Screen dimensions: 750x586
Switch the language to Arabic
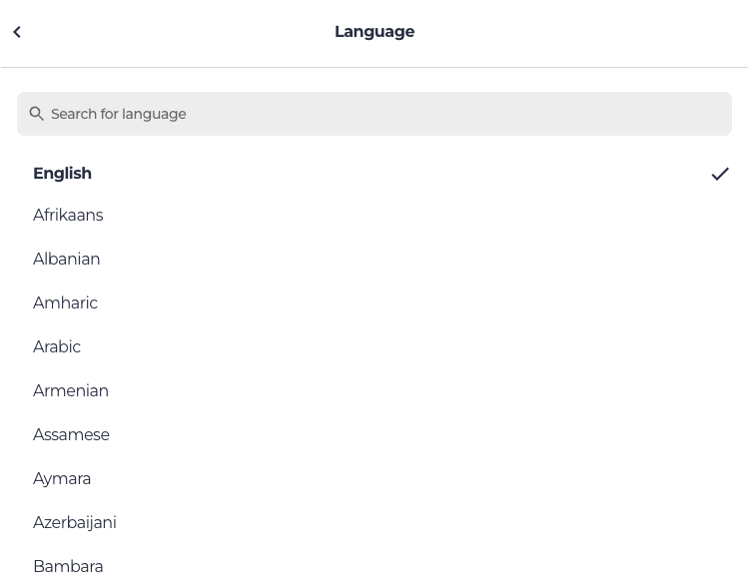[57, 347]
